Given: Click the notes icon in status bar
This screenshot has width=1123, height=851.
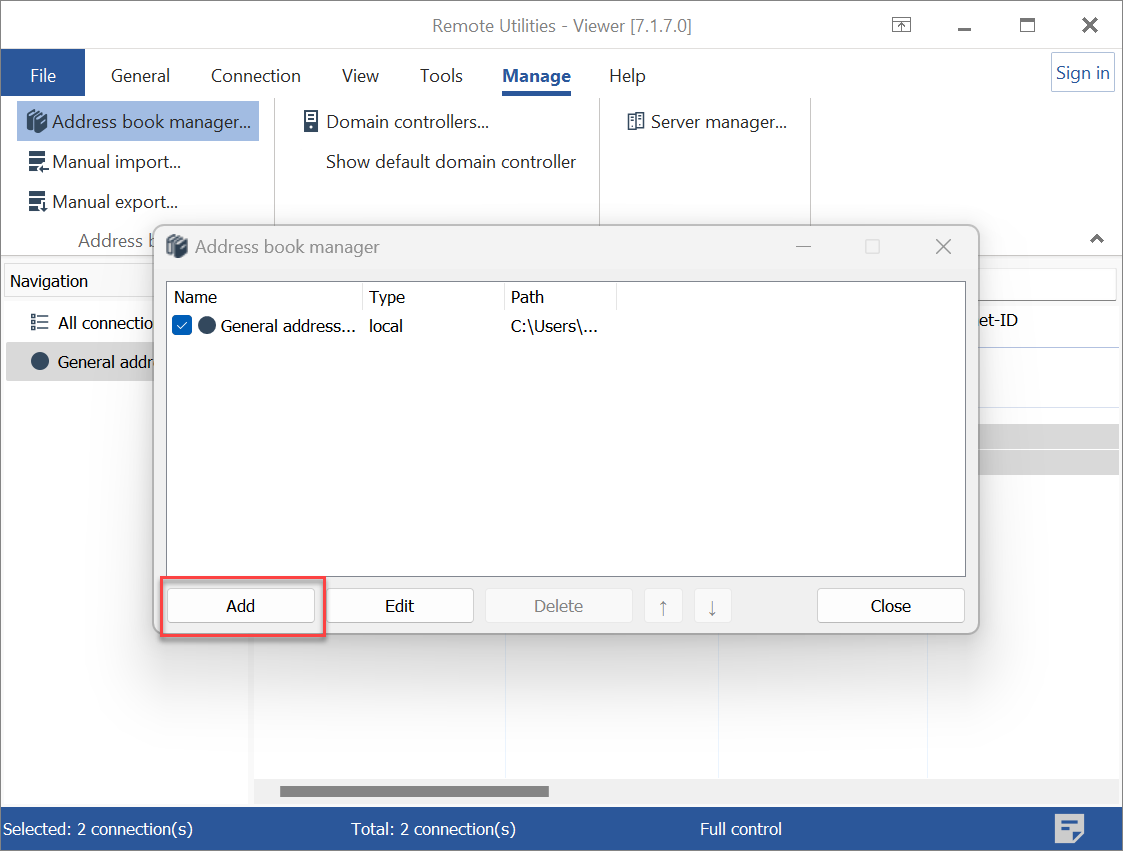Looking at the screenshot, I should tap(1070, 828).
